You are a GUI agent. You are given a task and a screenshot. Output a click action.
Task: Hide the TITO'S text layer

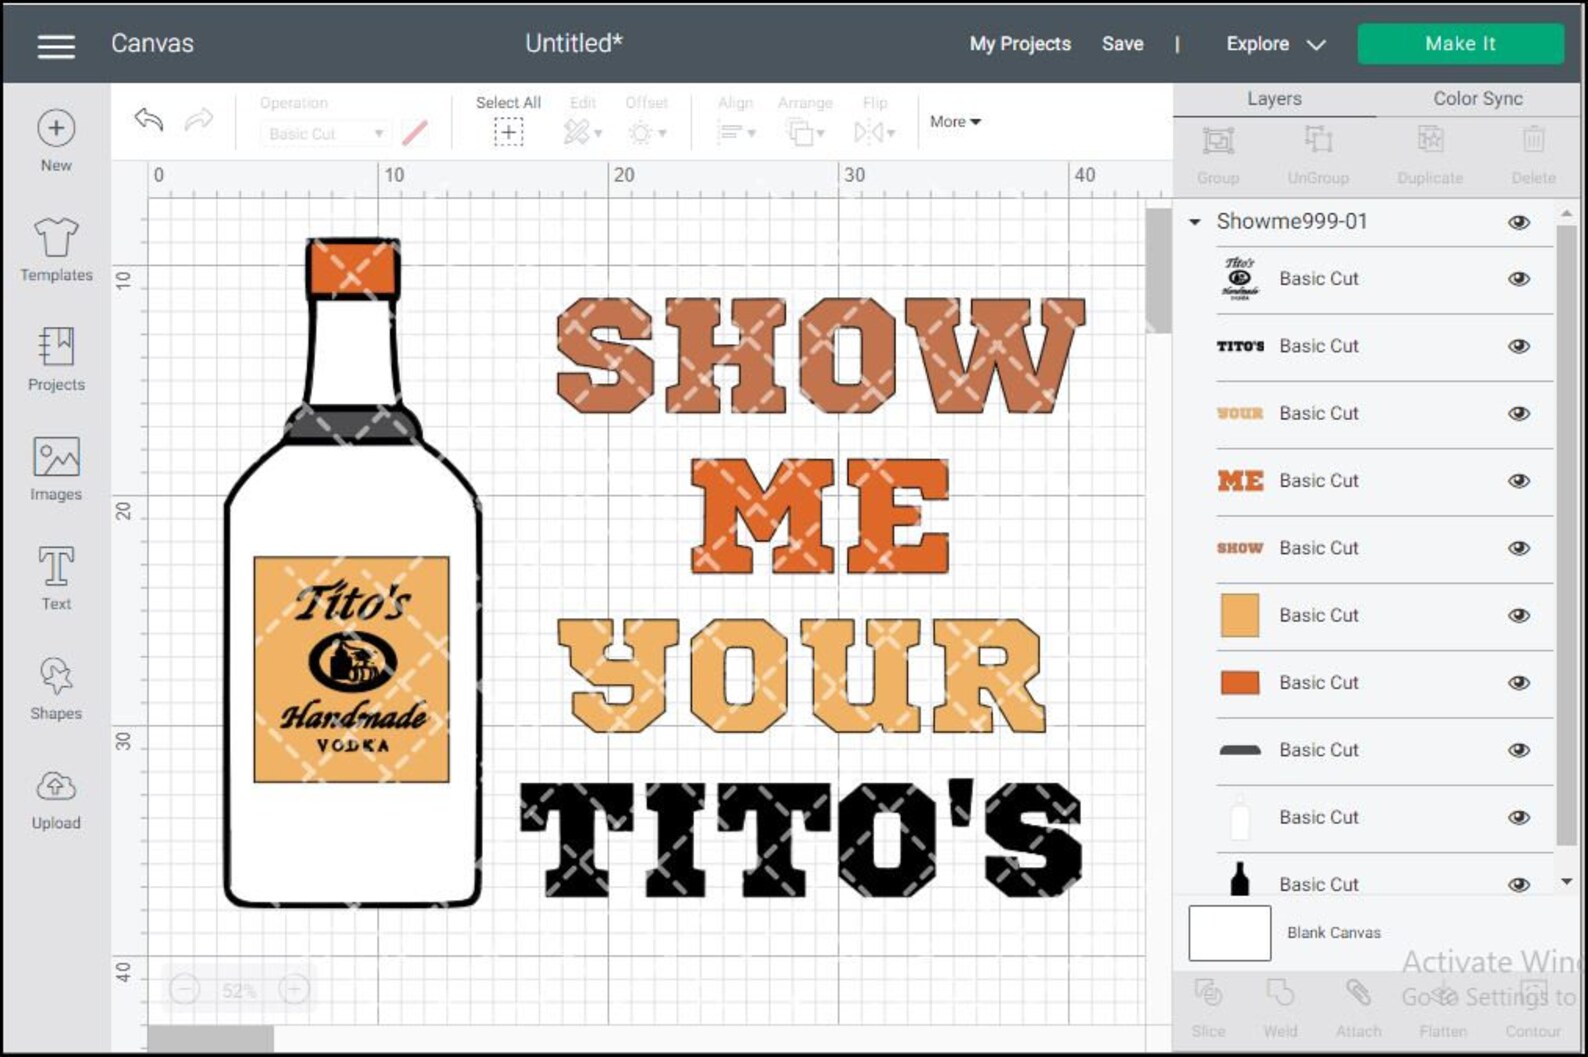1519,346
